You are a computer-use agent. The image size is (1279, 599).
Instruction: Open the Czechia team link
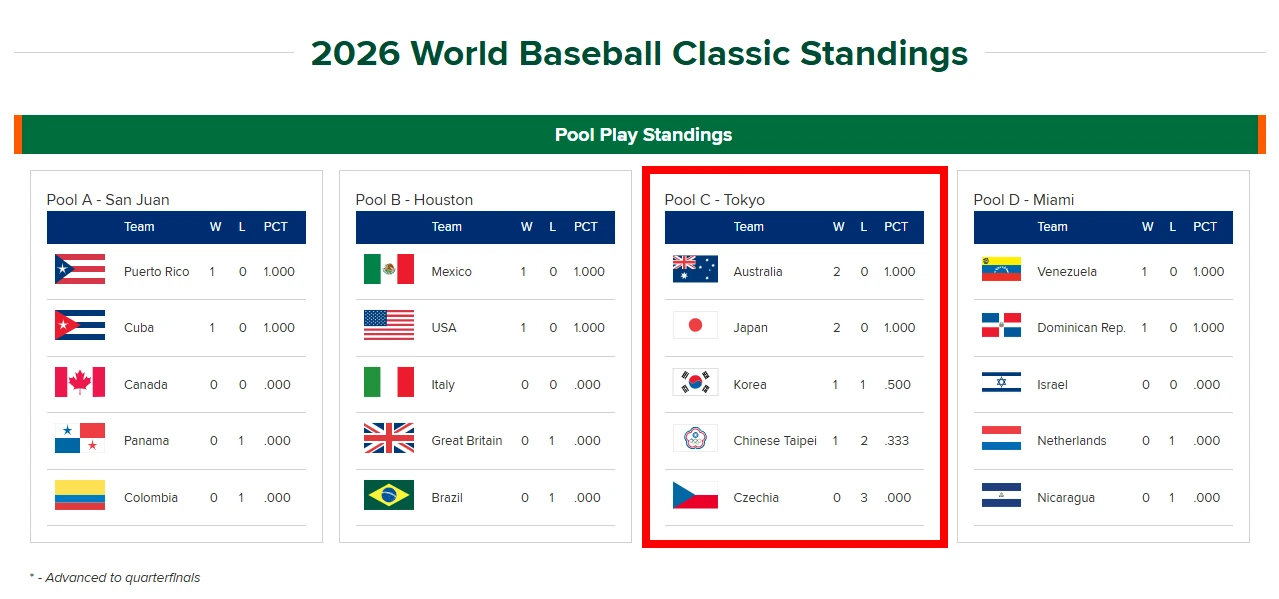pos(756,498)
